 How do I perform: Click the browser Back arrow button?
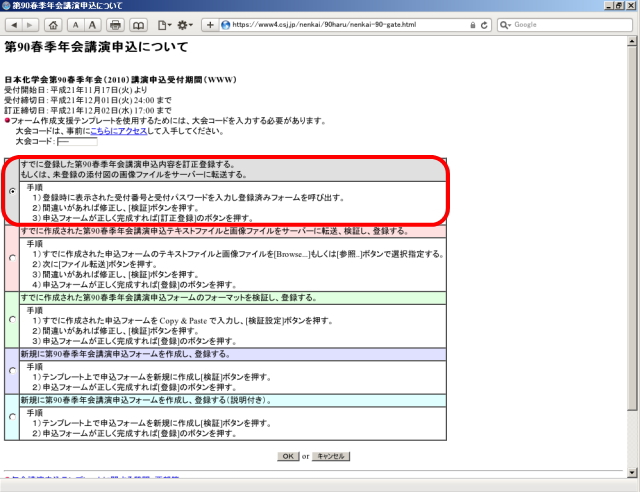coord(12,24)
